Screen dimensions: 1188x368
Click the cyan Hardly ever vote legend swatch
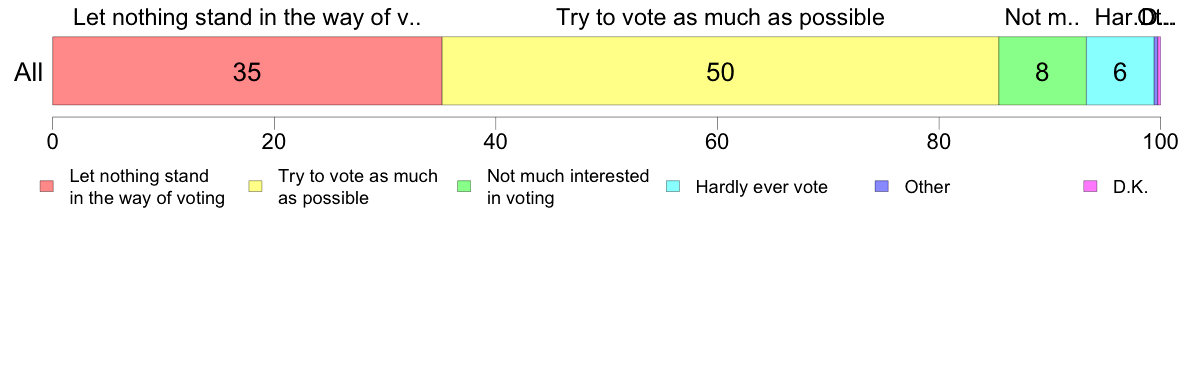click(673, 186)
